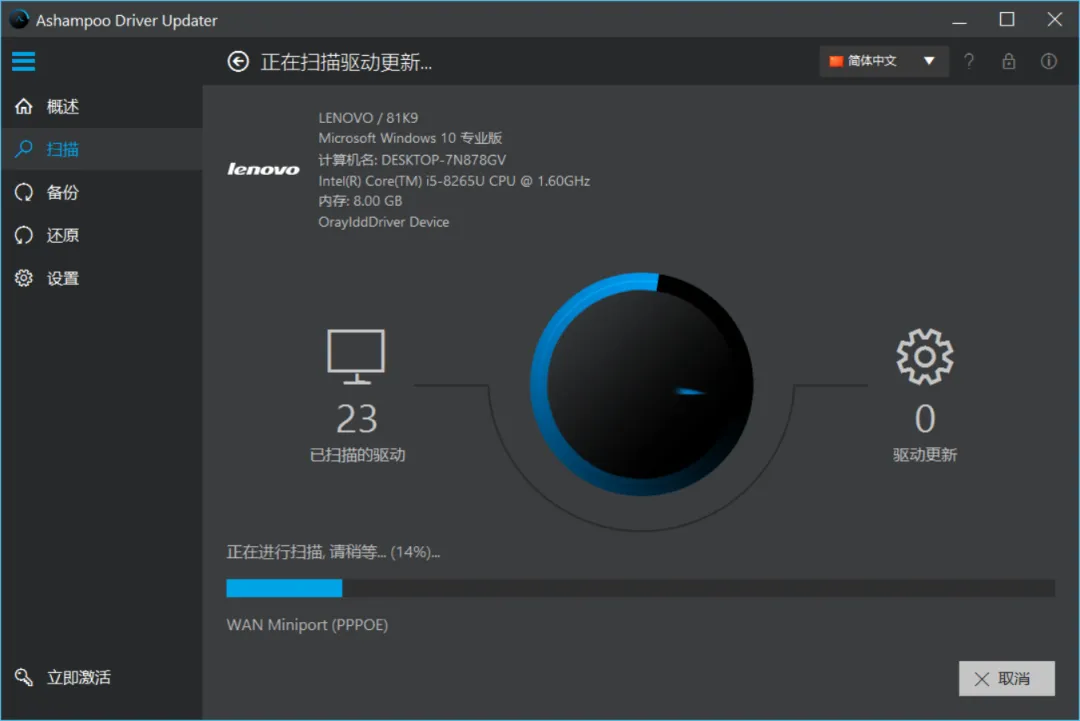Click the gear icon beside 设置
The image size is (1080, 721).
(24, 278)
